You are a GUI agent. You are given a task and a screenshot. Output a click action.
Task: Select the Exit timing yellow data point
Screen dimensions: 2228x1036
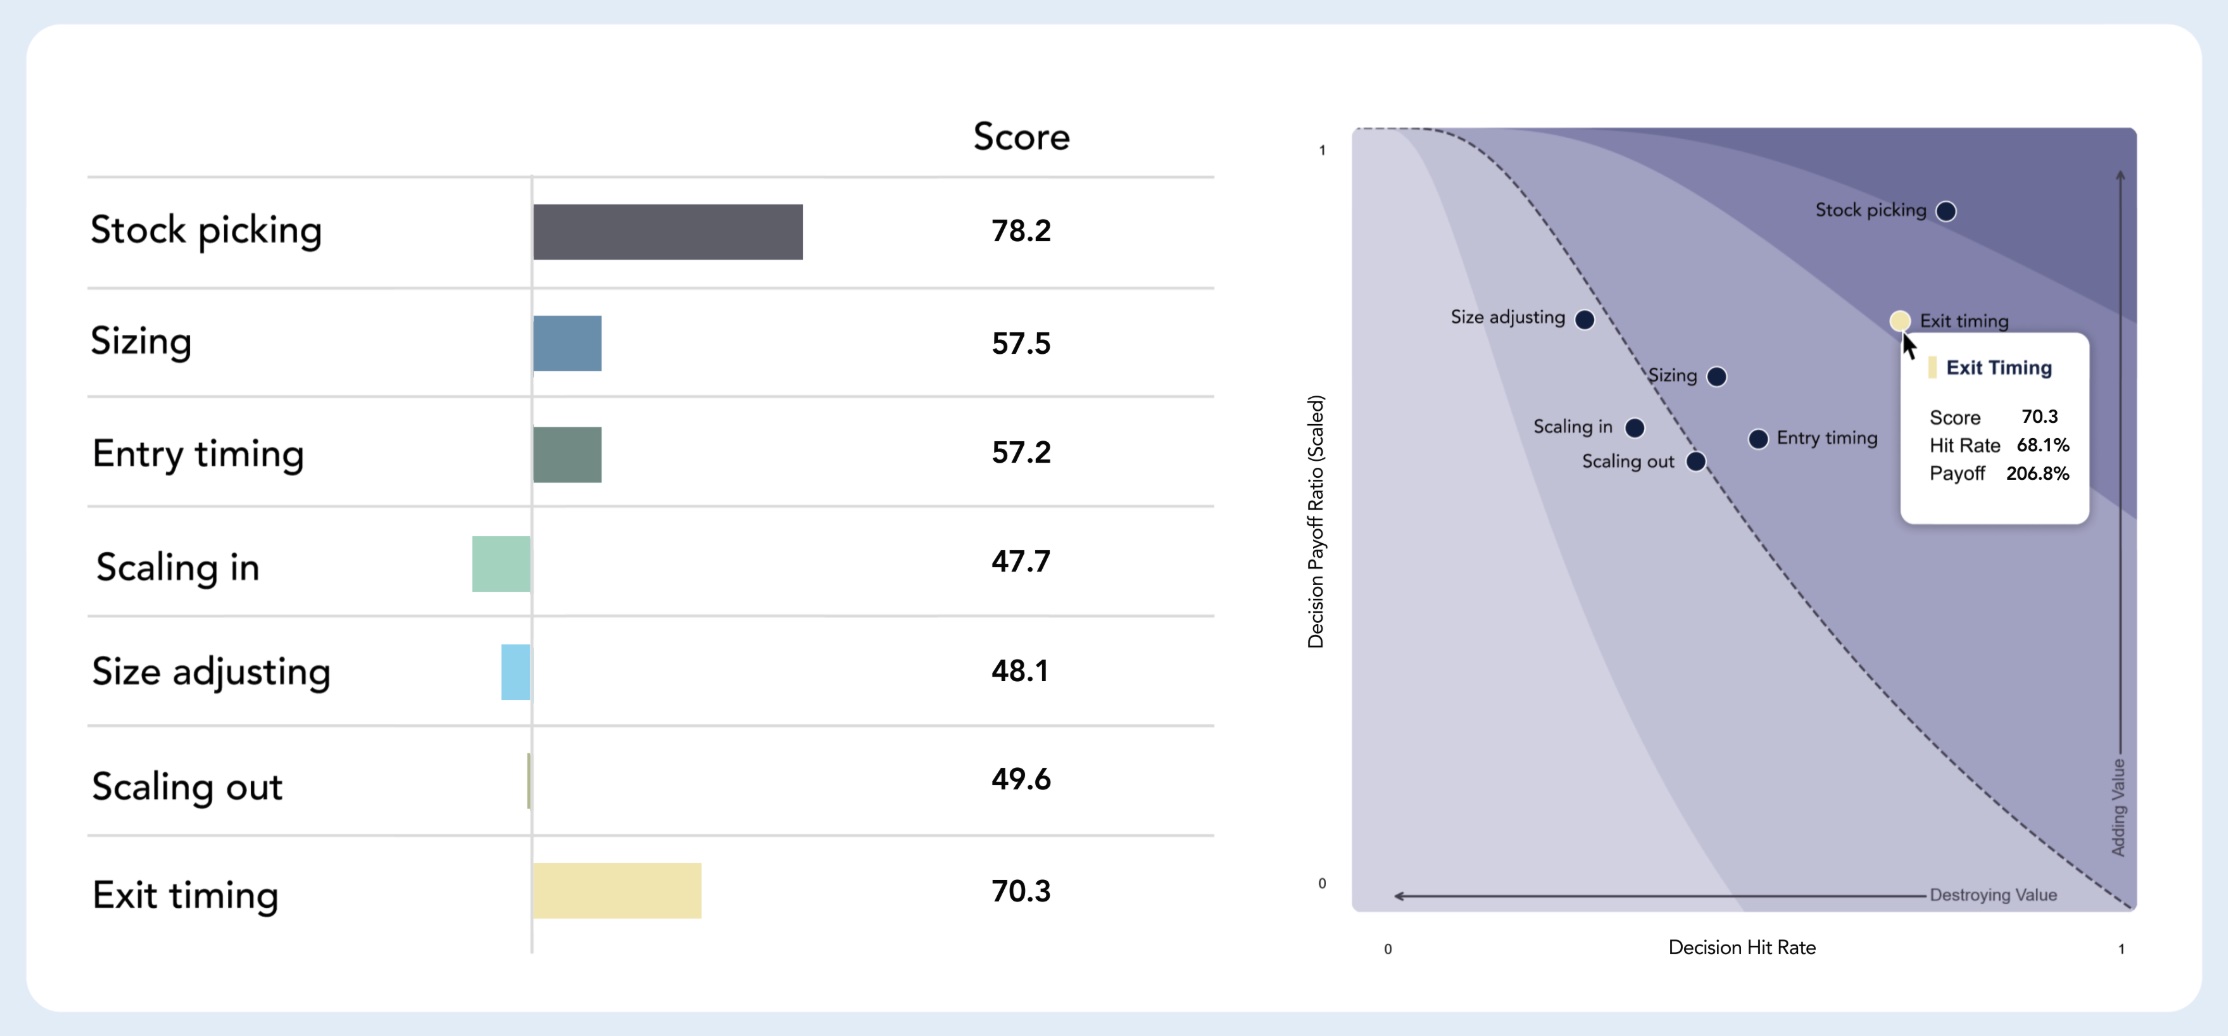tap(1900, 321)
